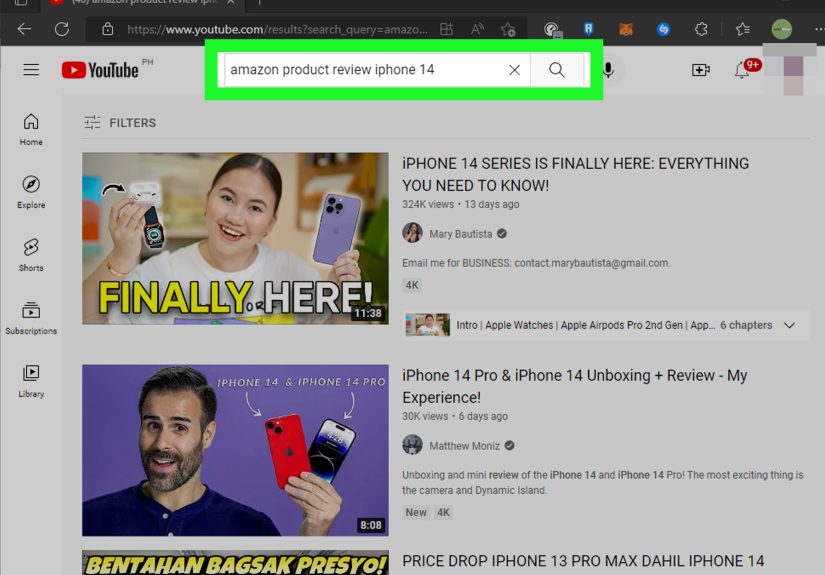Click the 30K views metadata text
This screenshot has width=825, height=575.
(425, 416)
